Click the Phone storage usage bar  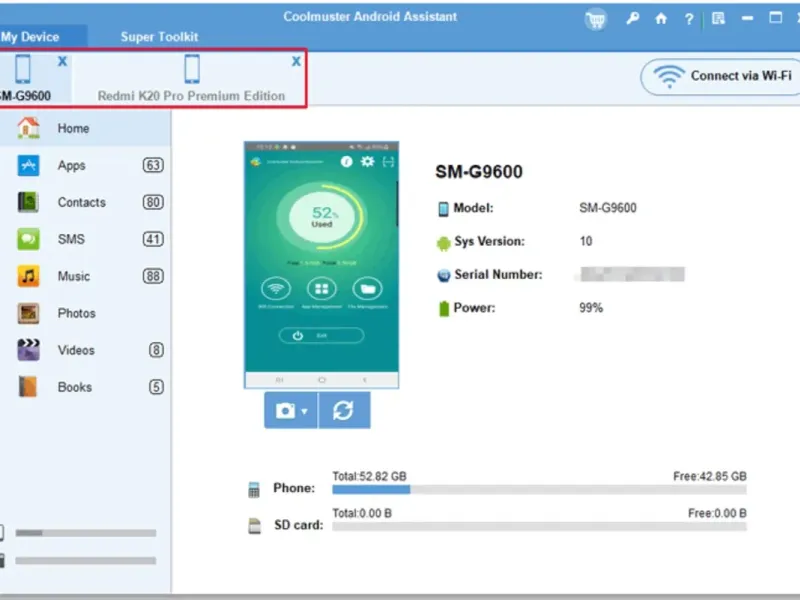pyautogui.click(x=539, y=490)
